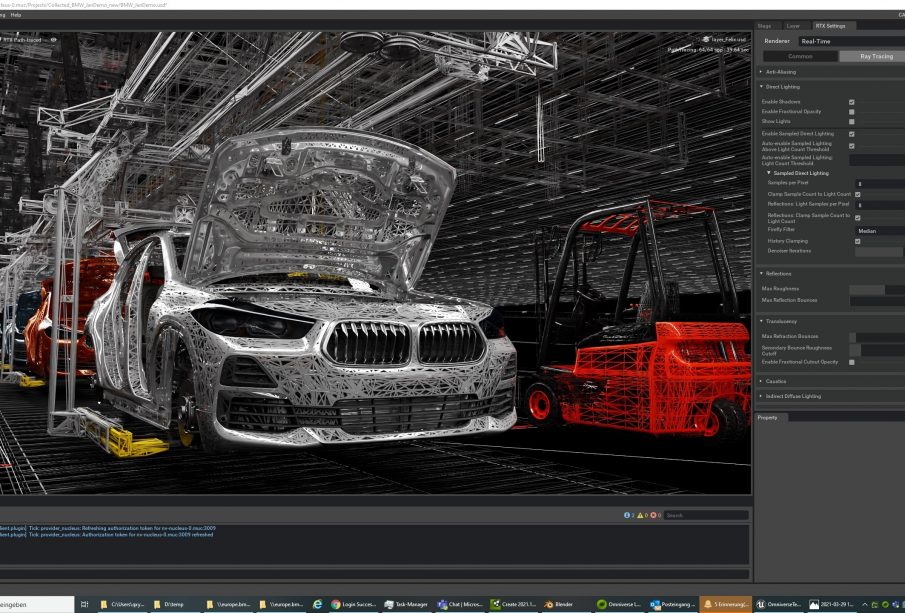
Task: Click the Common settings button
Action: 800,56
